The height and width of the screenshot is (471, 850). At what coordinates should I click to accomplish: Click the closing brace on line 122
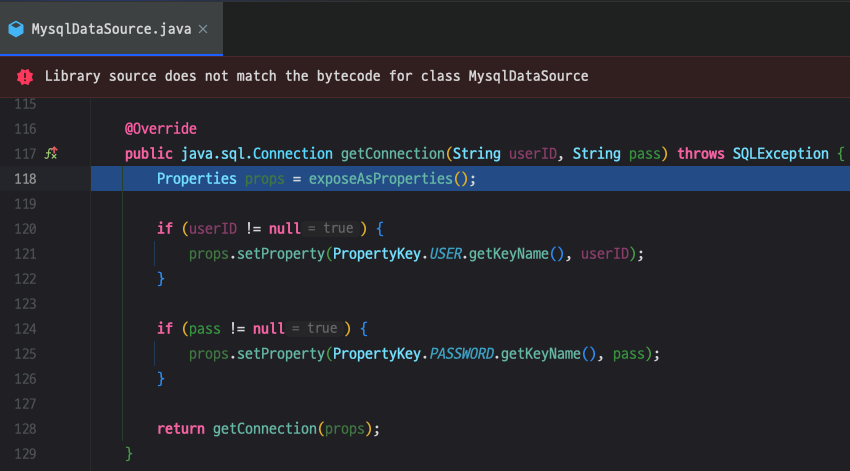click(x=160, y=279)
